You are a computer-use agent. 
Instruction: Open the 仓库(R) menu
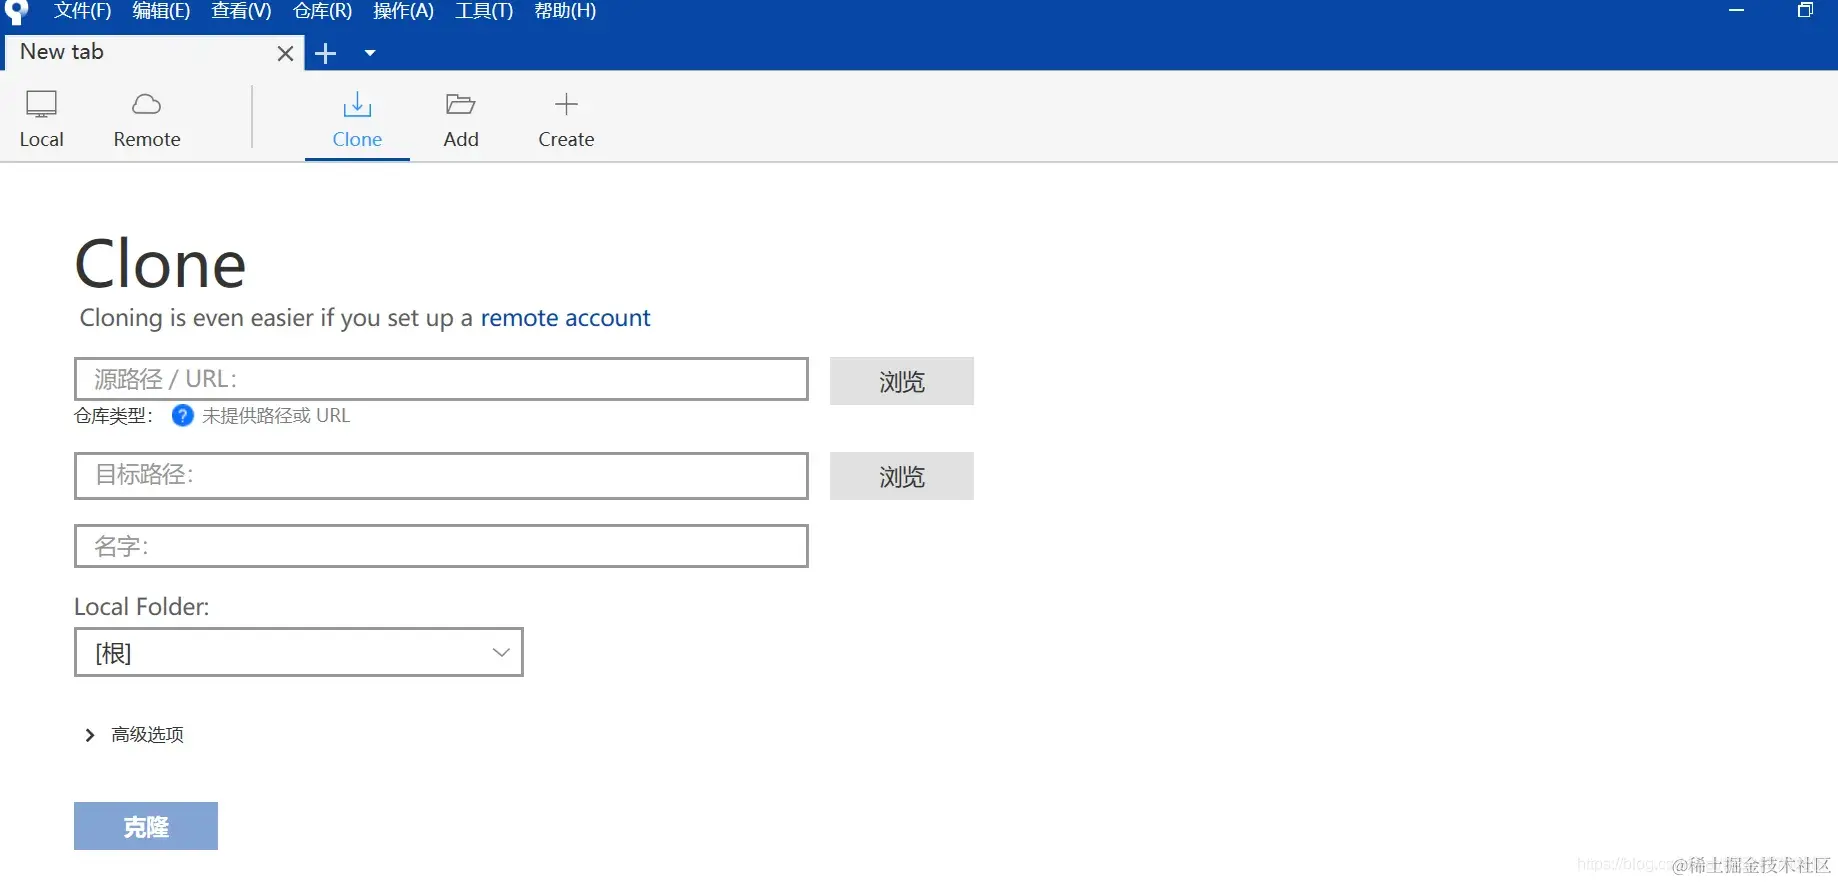click(x=322, y=11)
